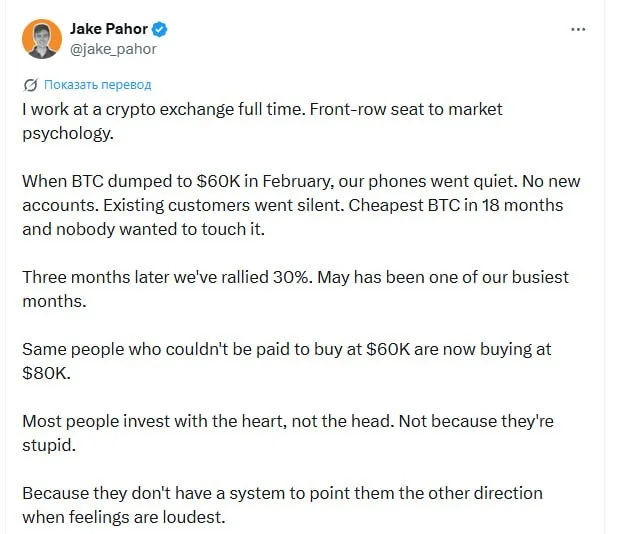Click the paragraph starting 'Because they don't have'
Screen dimensions: 620x534
click(x=282, y=505)
